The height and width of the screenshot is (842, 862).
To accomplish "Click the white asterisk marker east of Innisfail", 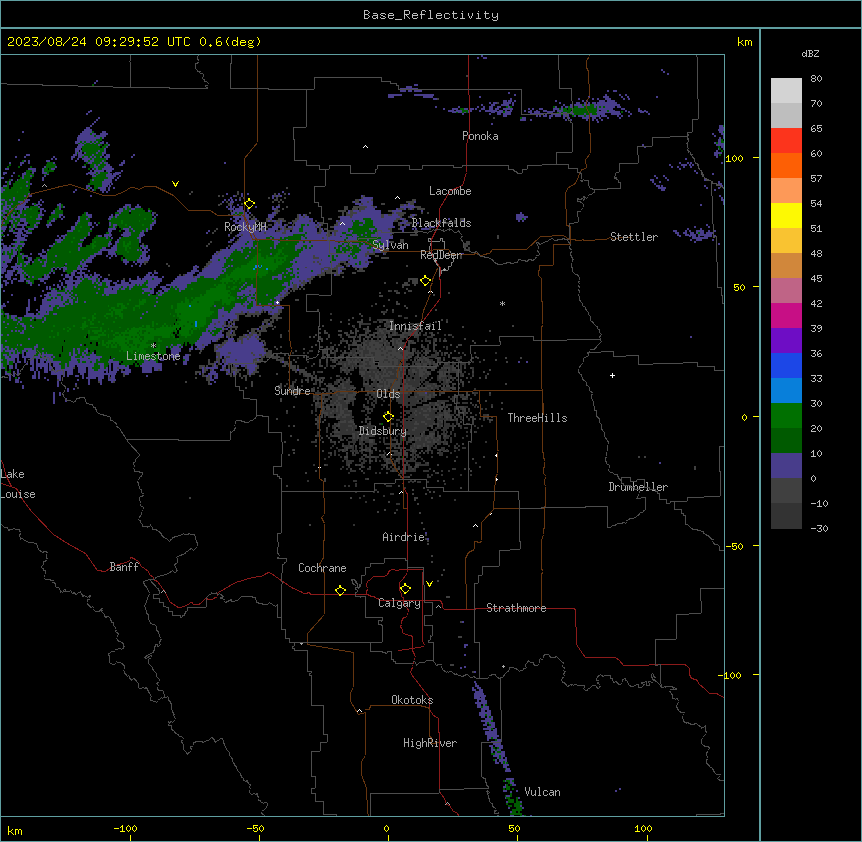I will (x=502, y=303).
